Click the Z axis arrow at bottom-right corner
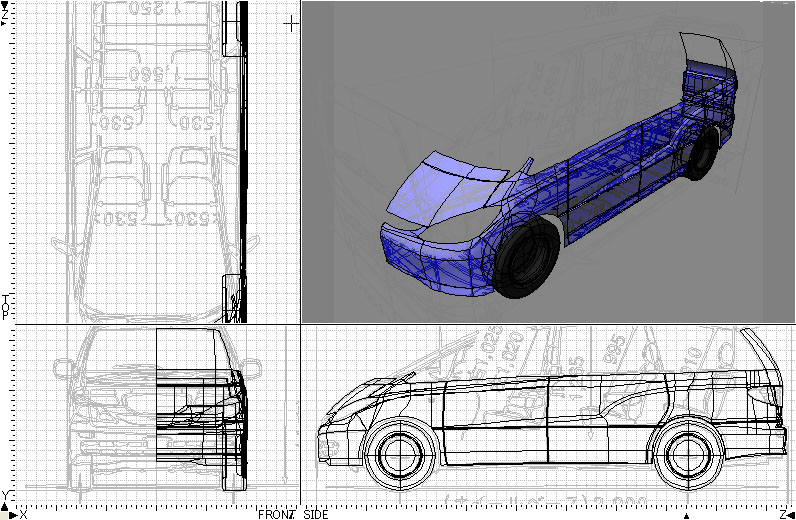This screenshot has height=520, width=796. tap(786, 514)
